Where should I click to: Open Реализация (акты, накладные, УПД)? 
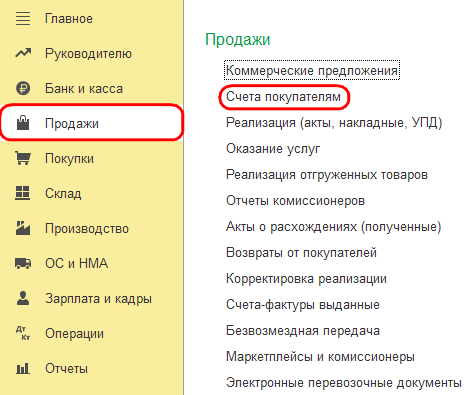334,123
